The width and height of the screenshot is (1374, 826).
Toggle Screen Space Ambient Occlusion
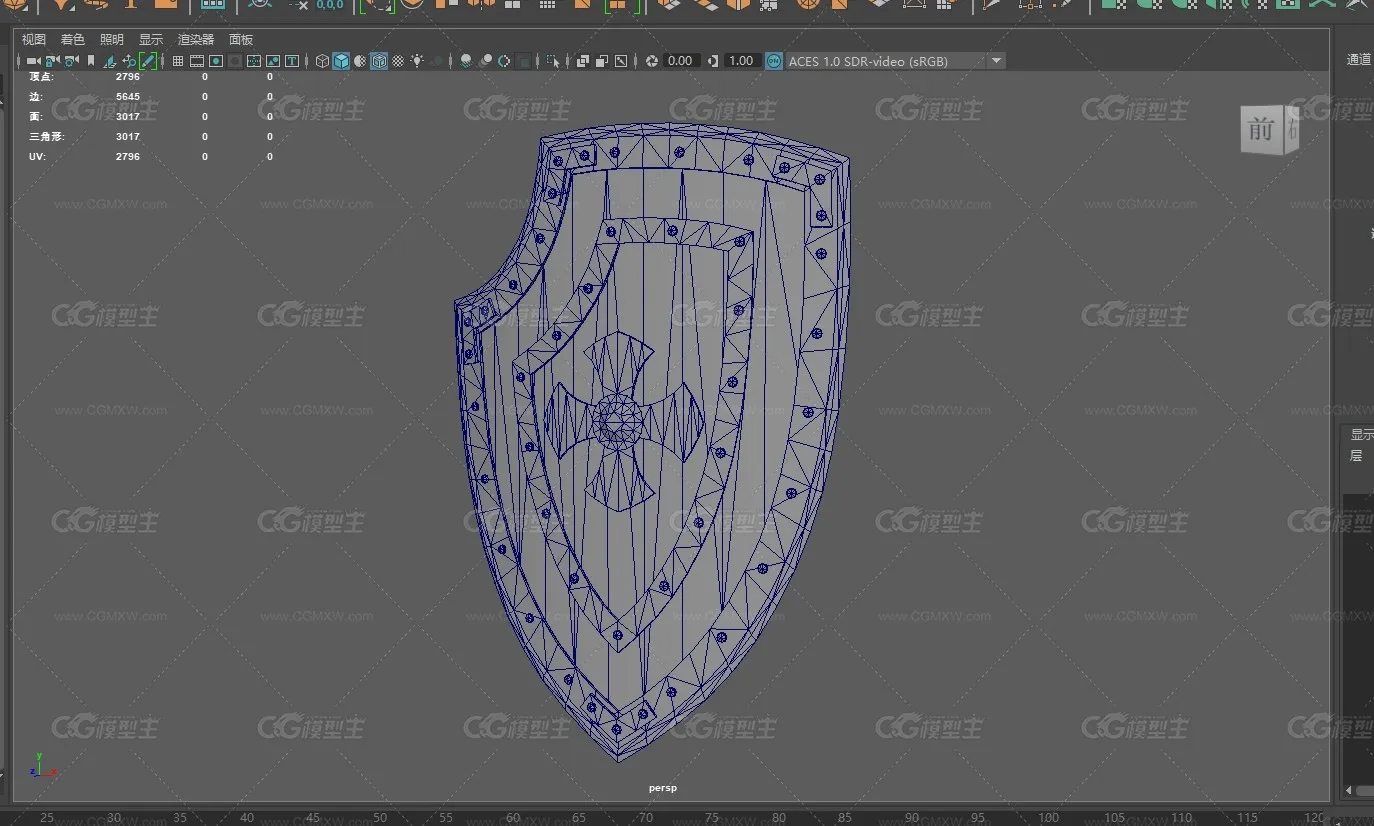point(466,61)
